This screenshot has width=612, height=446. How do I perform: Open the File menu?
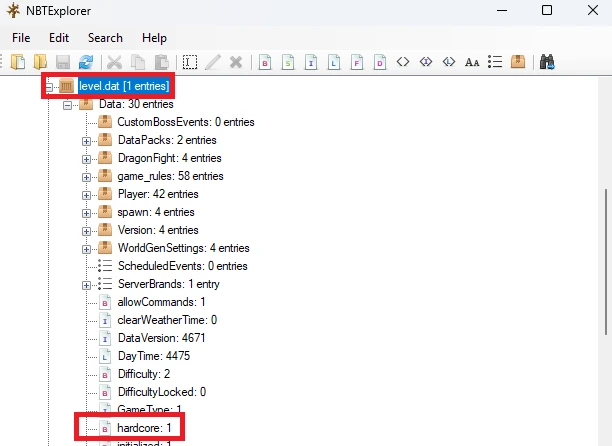click(21, 38)
